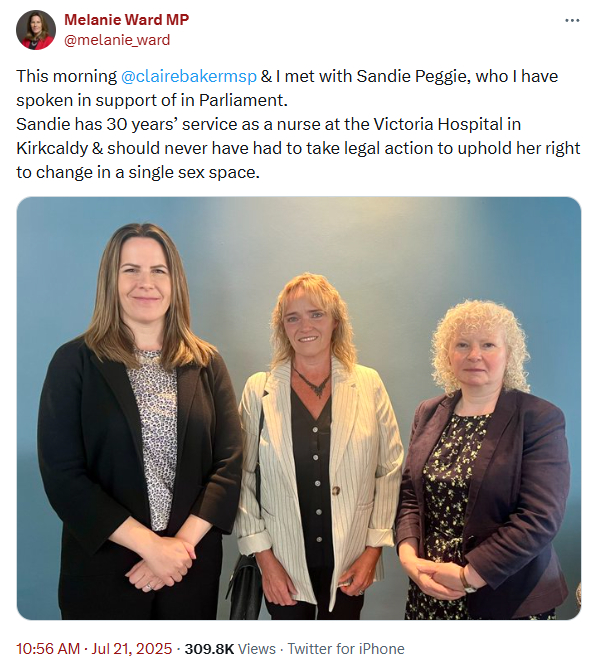
Task: Click the Twitter for iPhone source label
Action: click(346, 649)
